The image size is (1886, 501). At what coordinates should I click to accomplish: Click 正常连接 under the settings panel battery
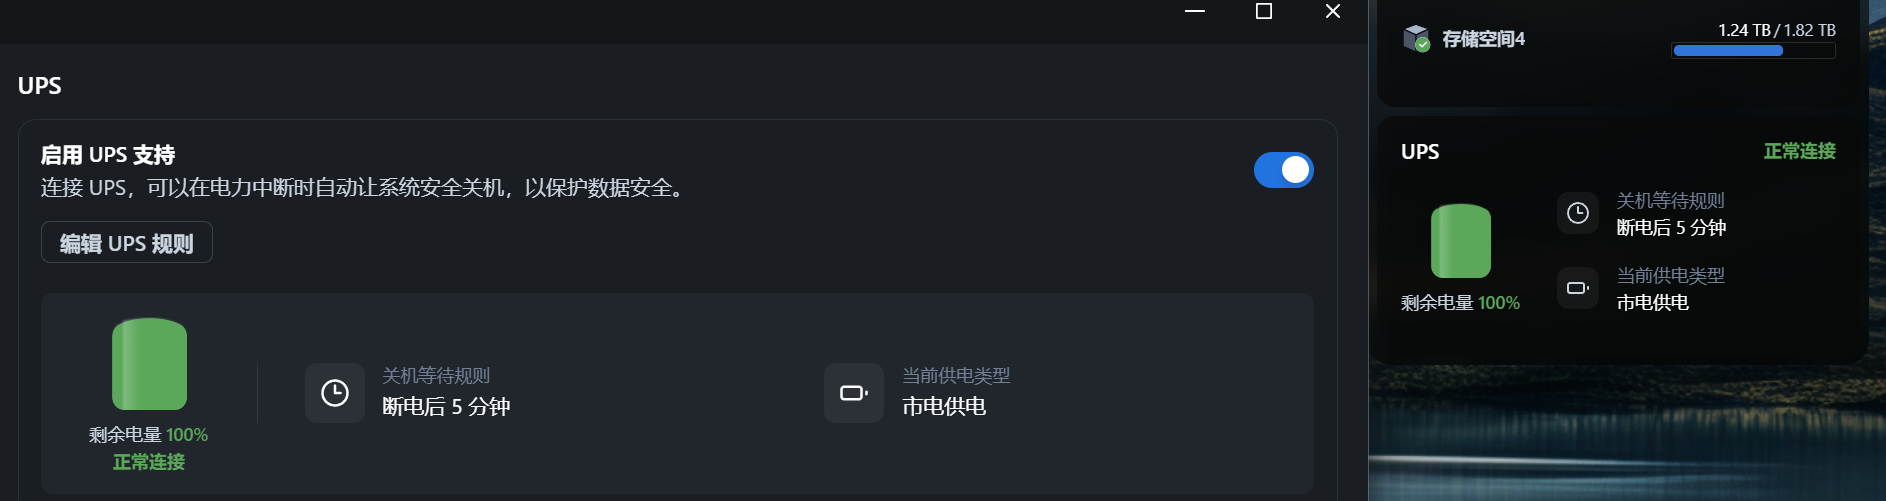pyautogui.click(x=149, y=462)
